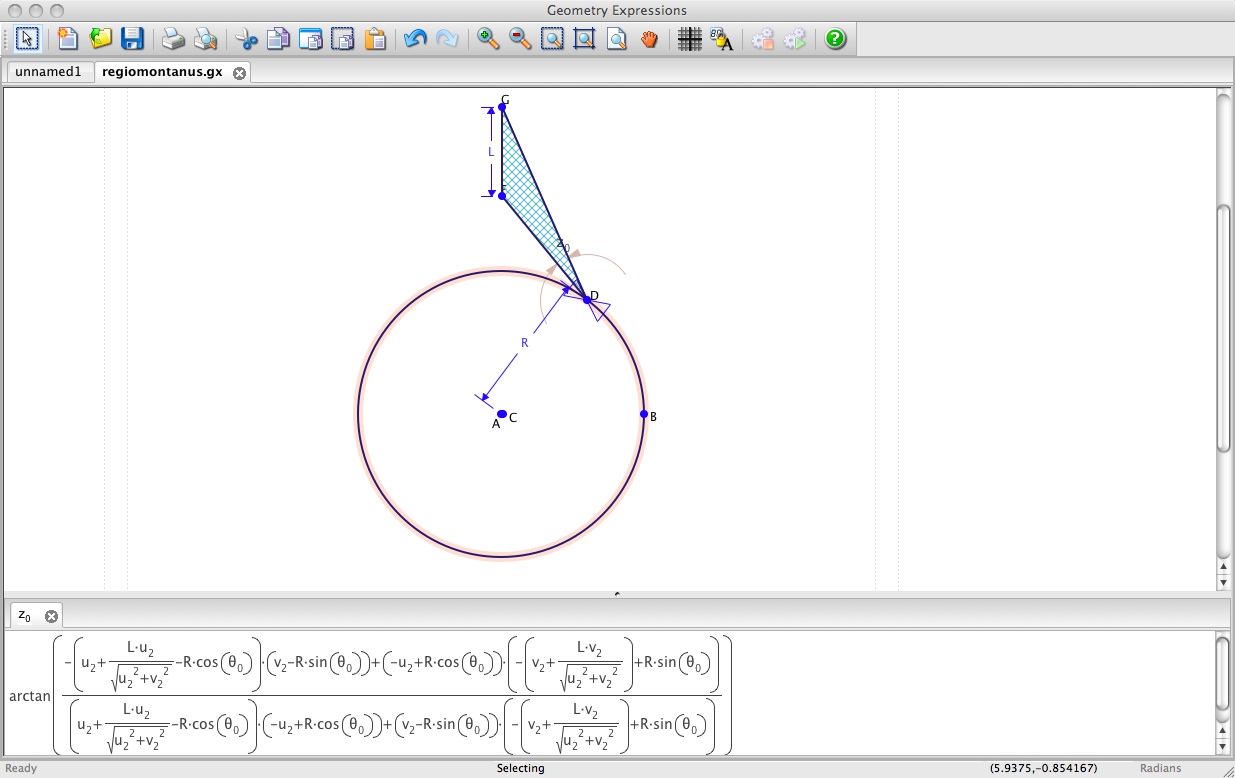This screenshot has width=1235, height=778.
Task: Close the regiomontanus.gx tab
Action: (x=239, y=73)
